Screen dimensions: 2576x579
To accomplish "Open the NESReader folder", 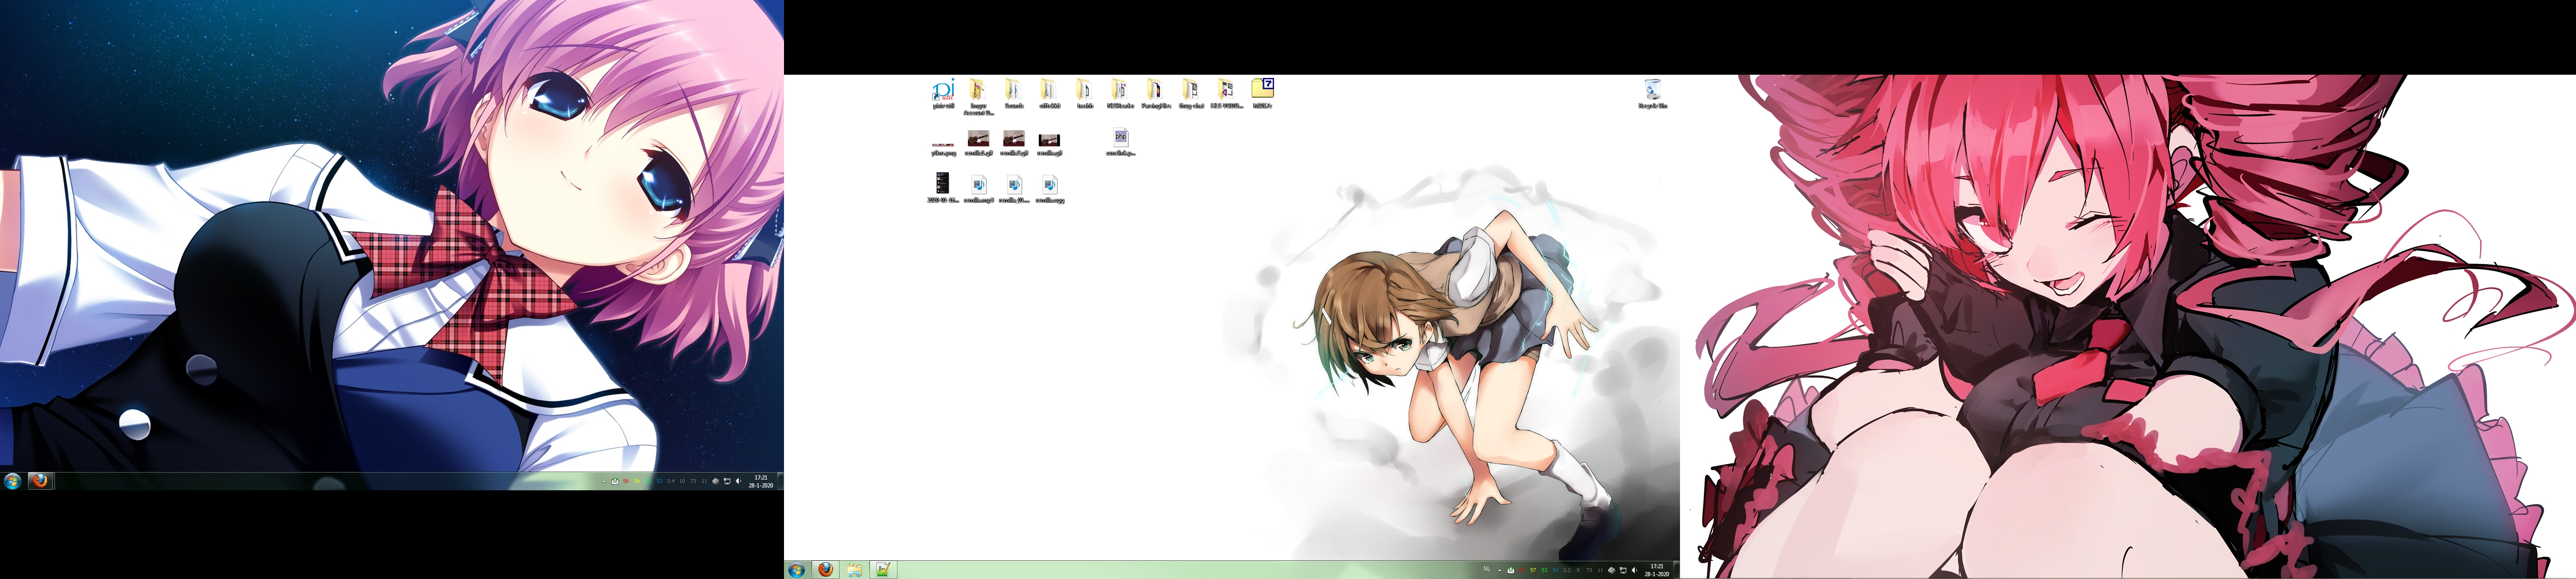I will (x=1120, y=93).
